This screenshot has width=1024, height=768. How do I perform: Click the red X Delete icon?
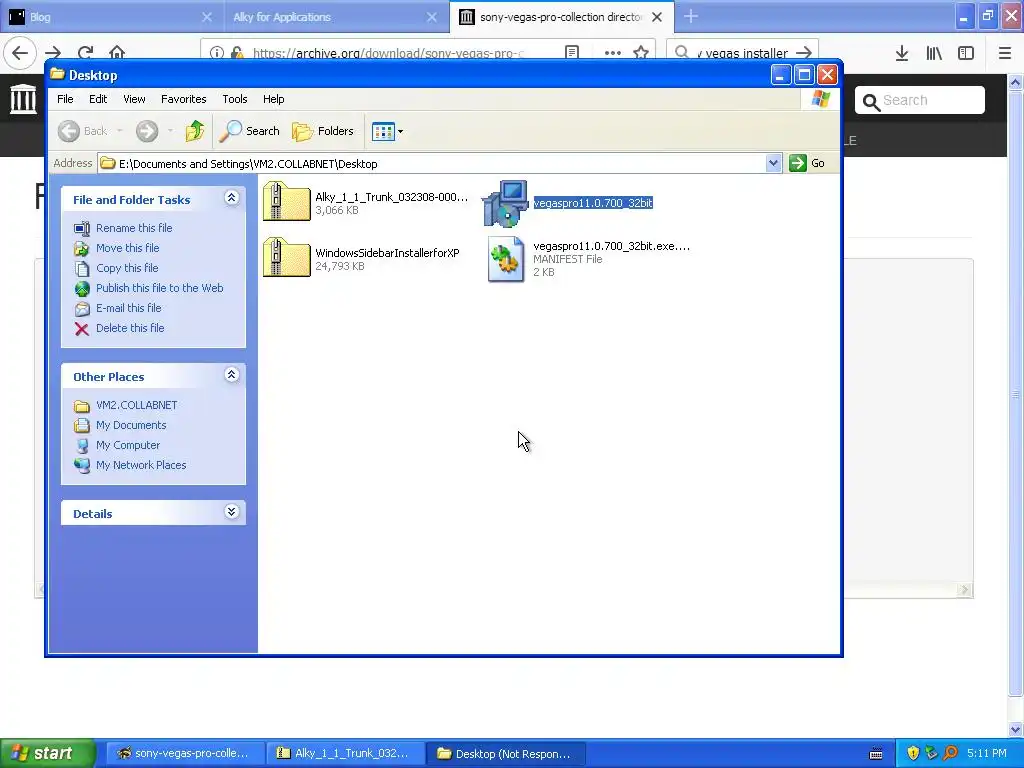[x=82, y=328]
